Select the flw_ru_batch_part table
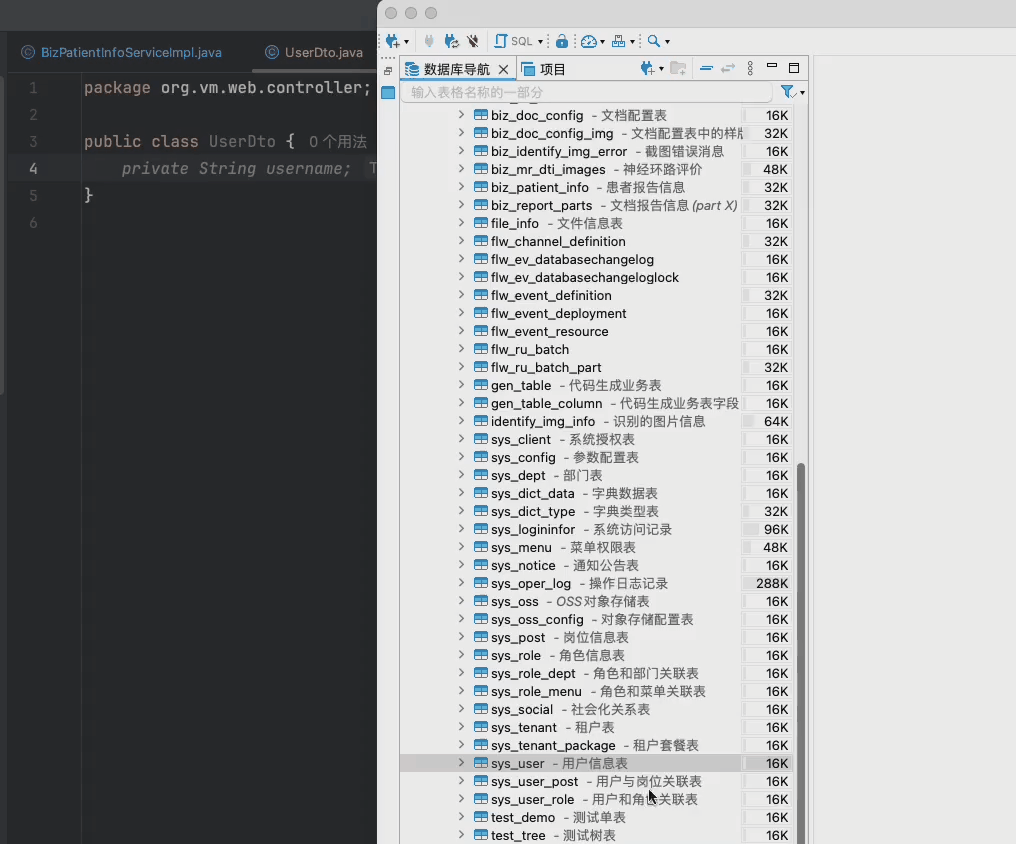 point(546,367)
